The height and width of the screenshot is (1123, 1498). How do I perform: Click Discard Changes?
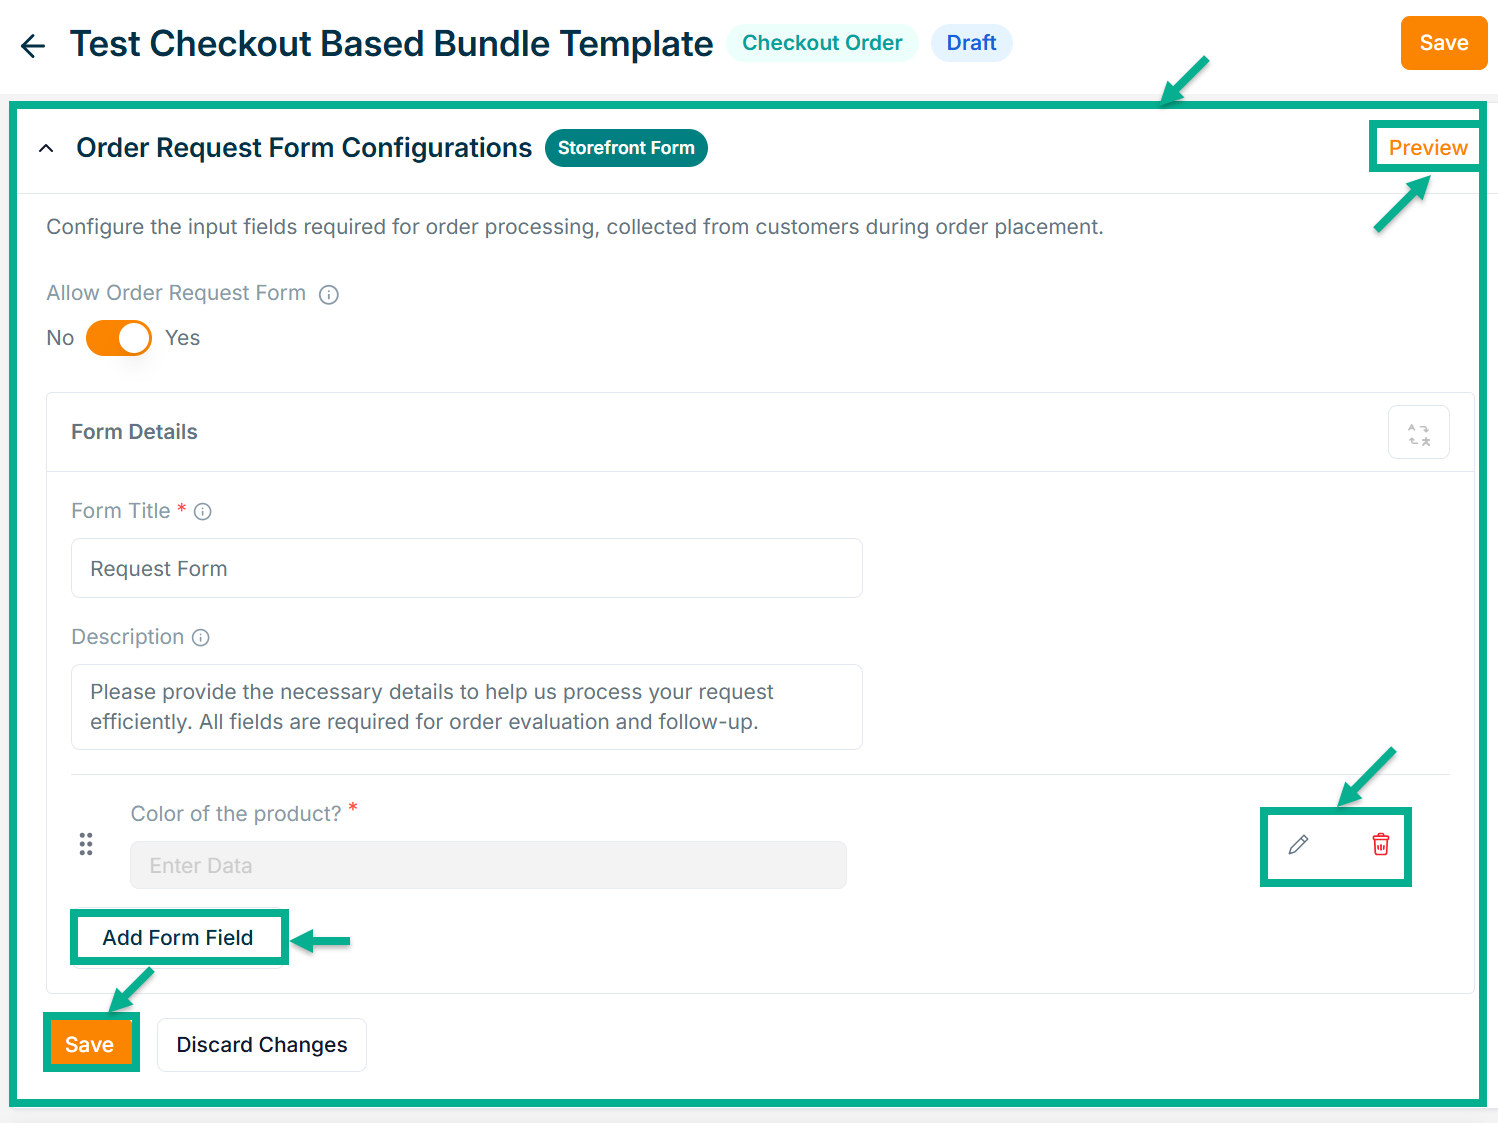click(x=262, y=1045)
